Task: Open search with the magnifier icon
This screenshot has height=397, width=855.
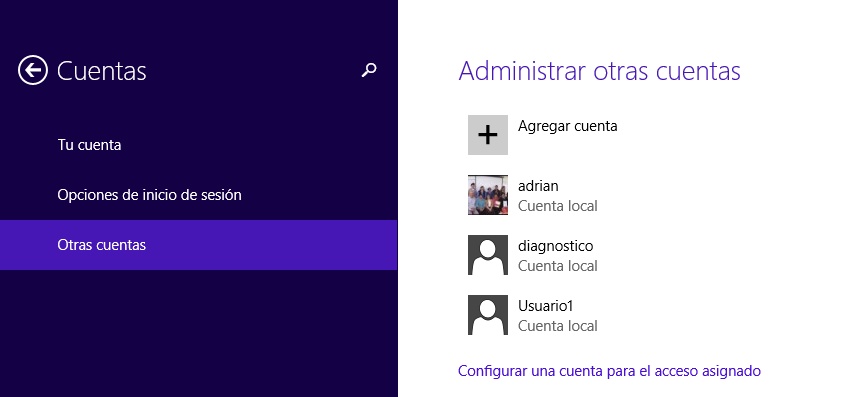Action: click(x=369, y=70)
